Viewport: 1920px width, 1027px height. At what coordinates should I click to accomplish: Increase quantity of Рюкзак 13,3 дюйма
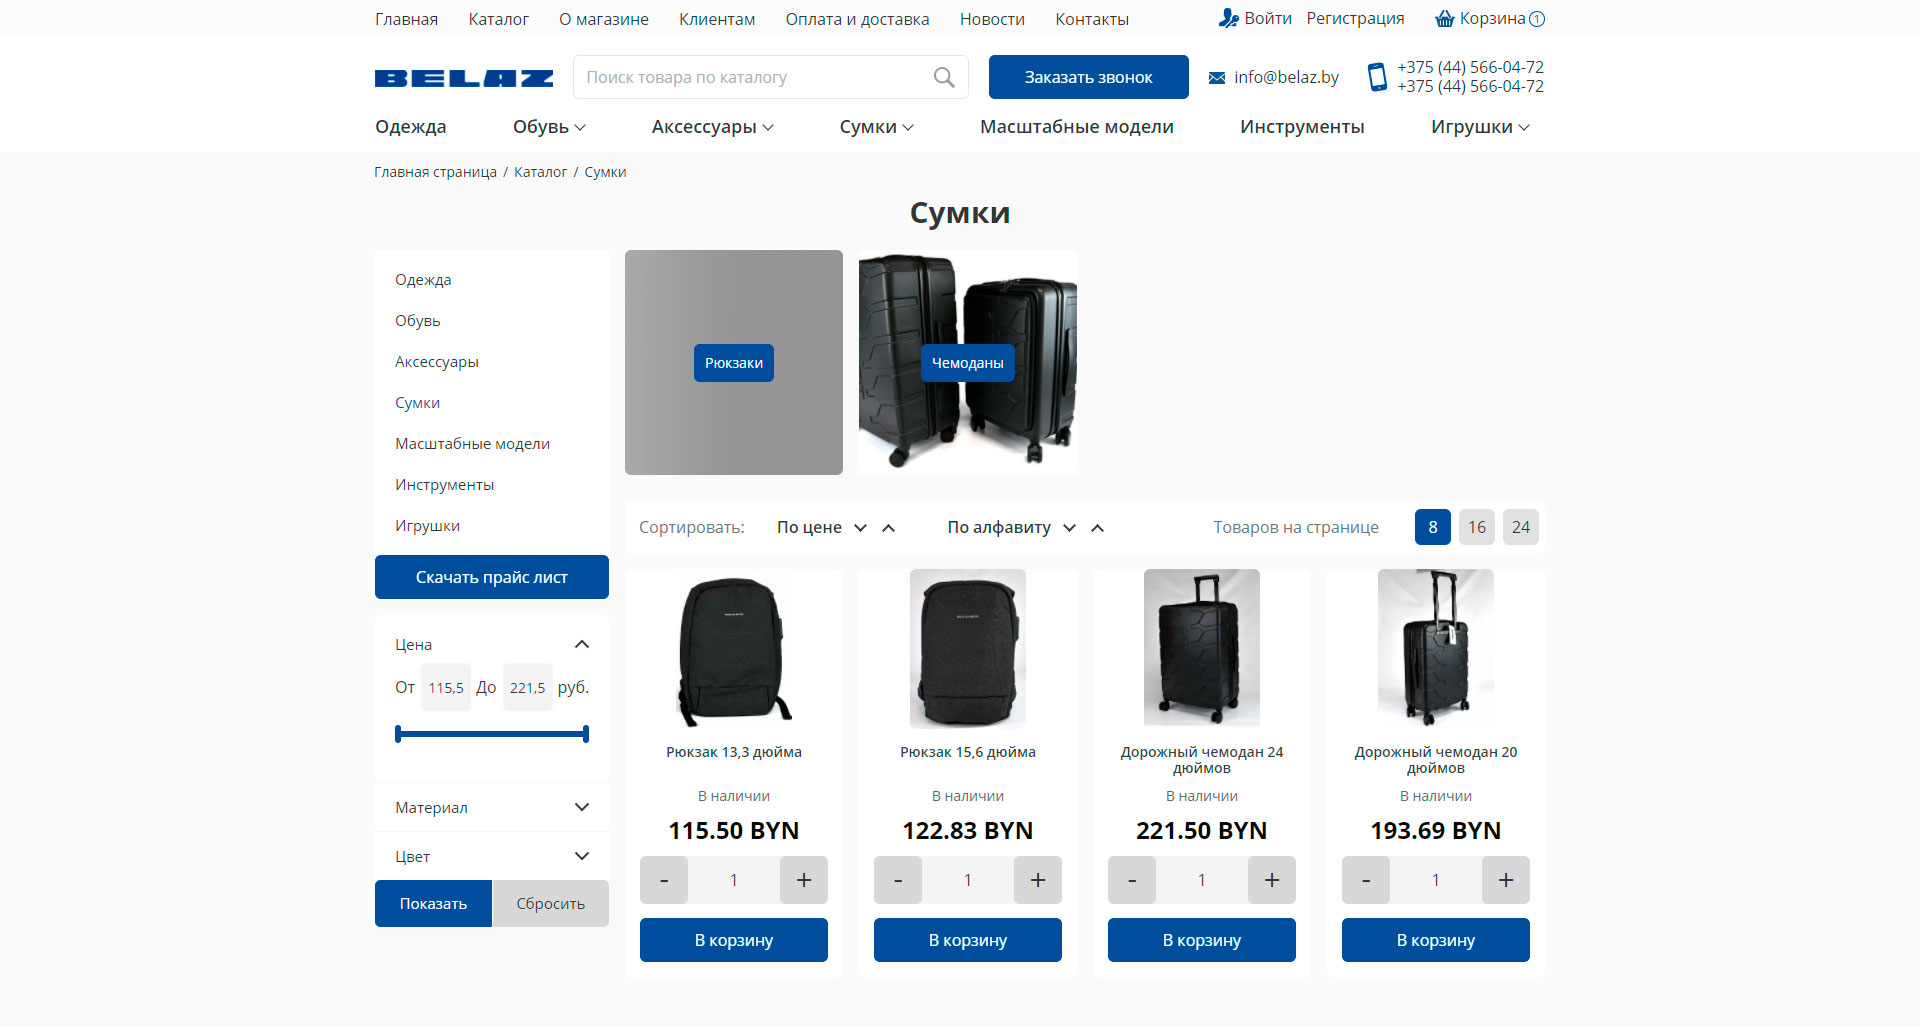click(803, 880)
